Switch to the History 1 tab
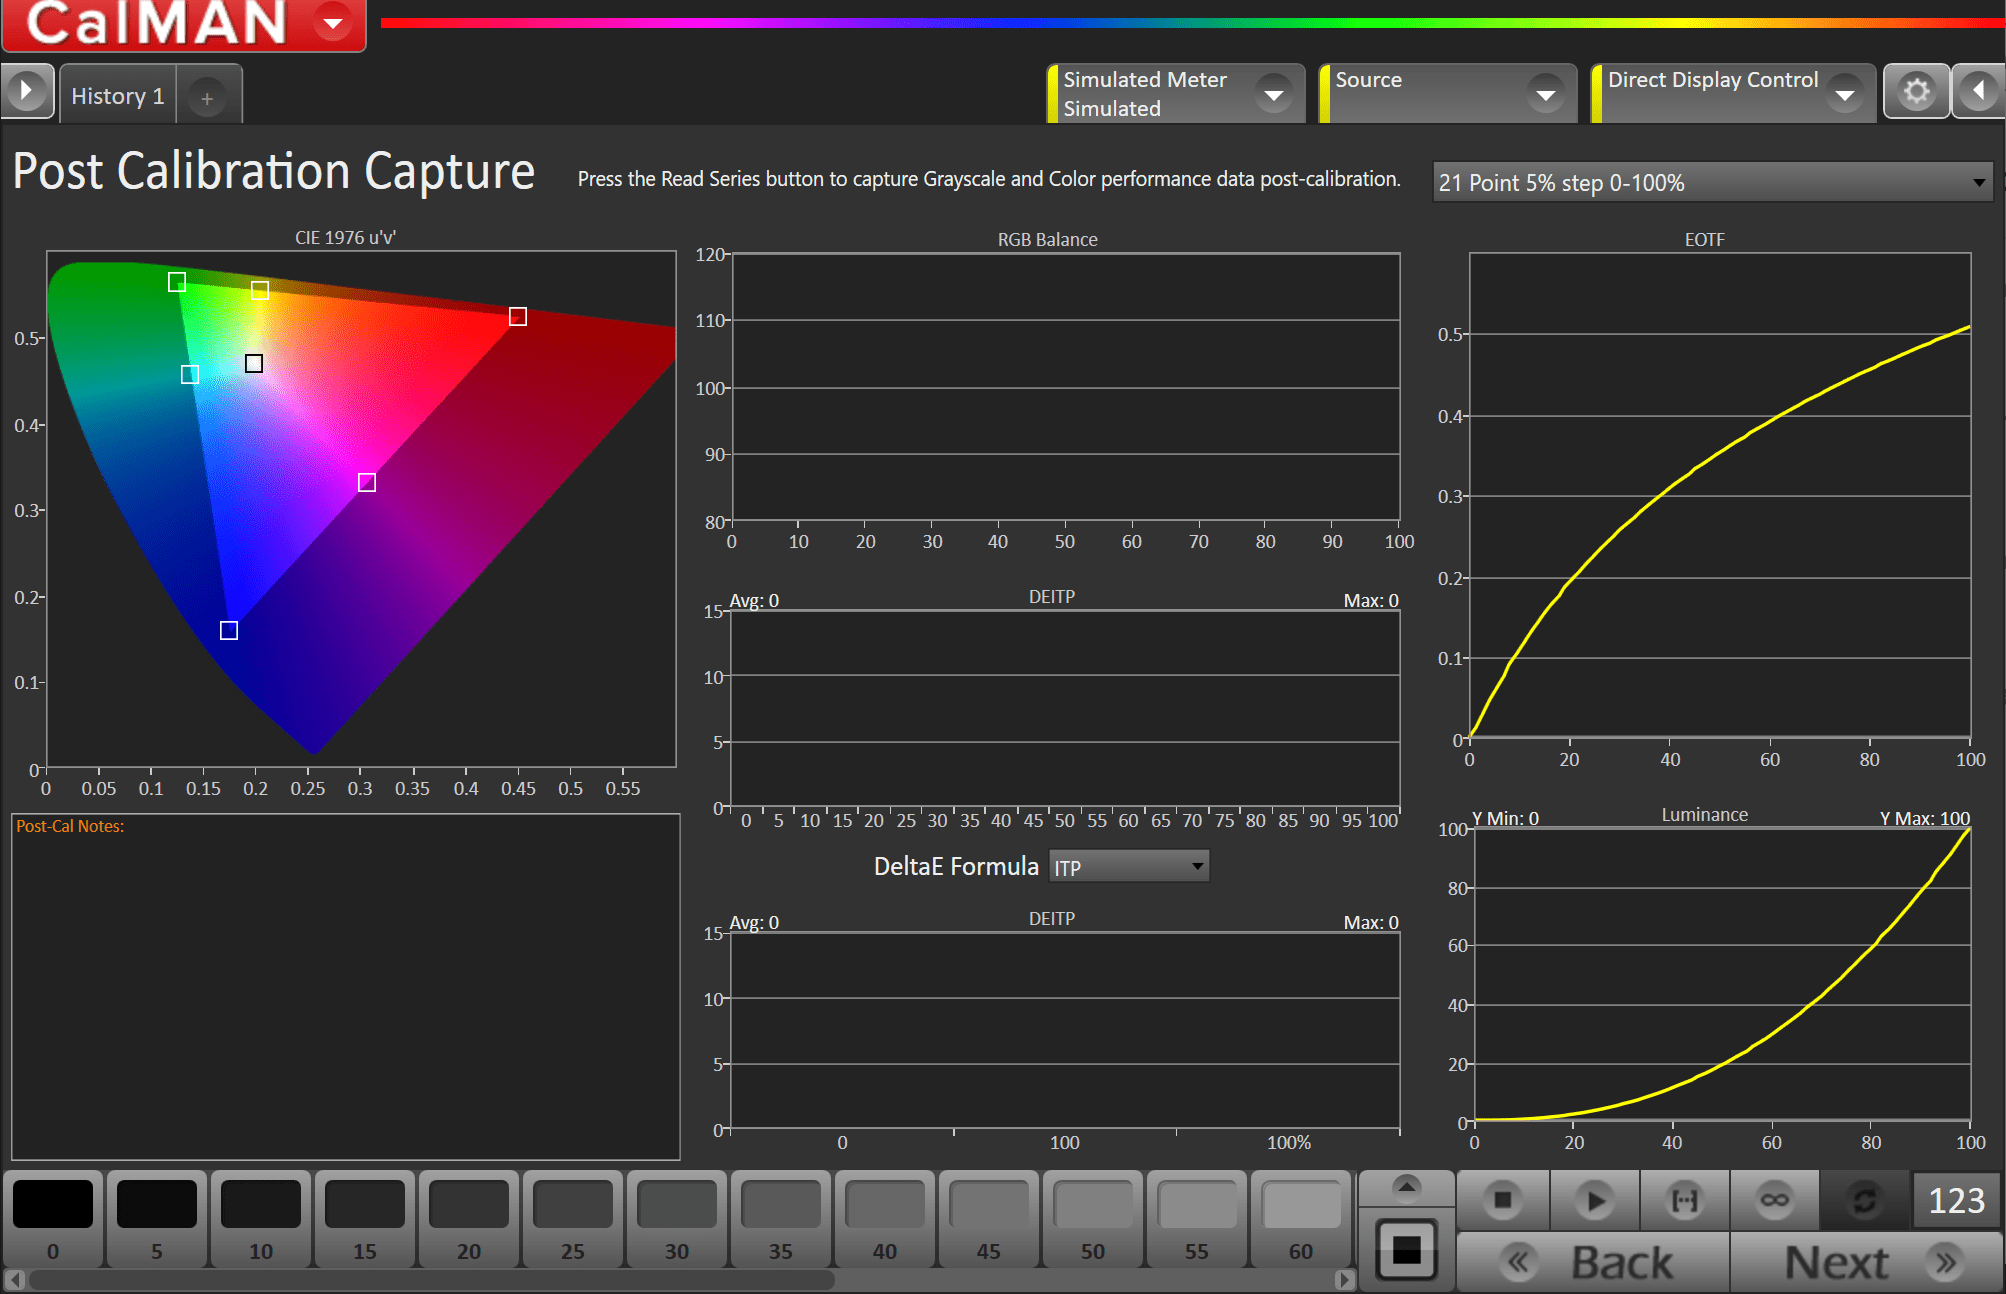The height and width of the screenshot is (1294, 2006). click(117, 96)
